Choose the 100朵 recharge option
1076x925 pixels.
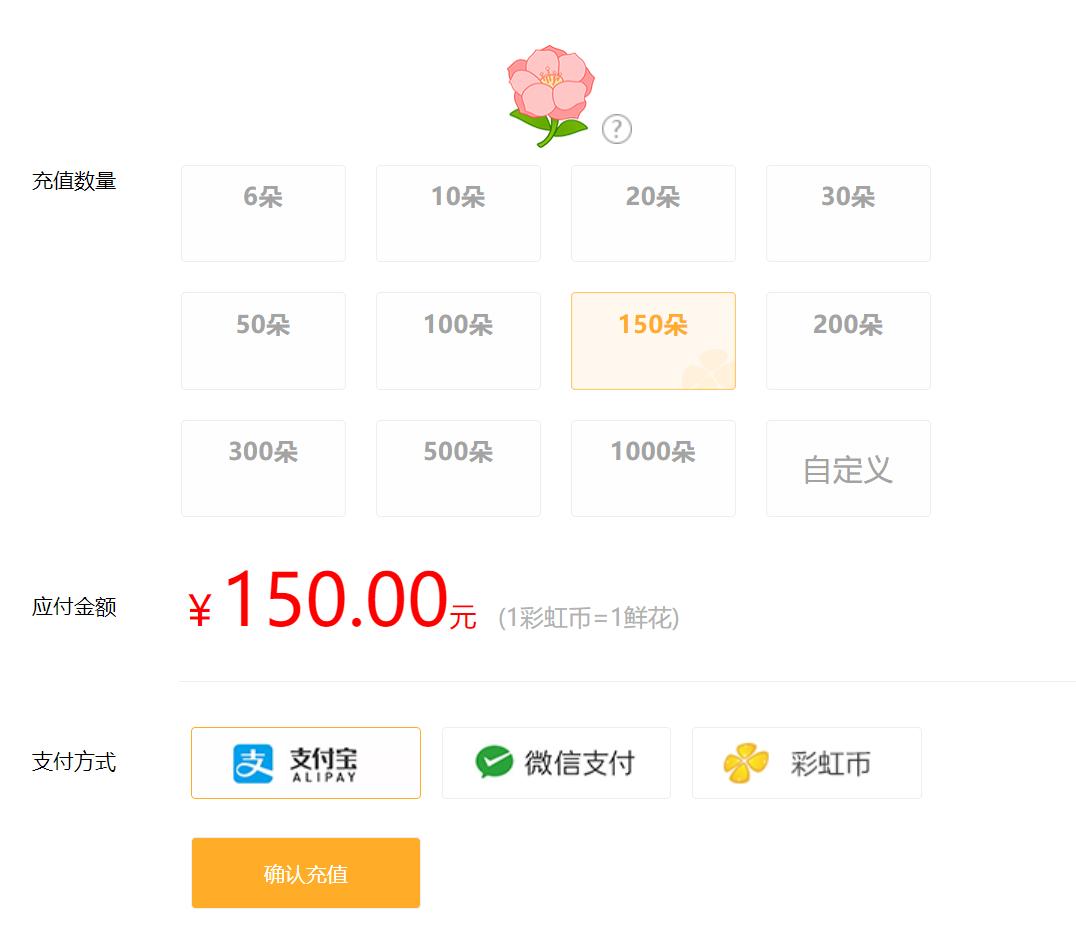coord(458,340)
